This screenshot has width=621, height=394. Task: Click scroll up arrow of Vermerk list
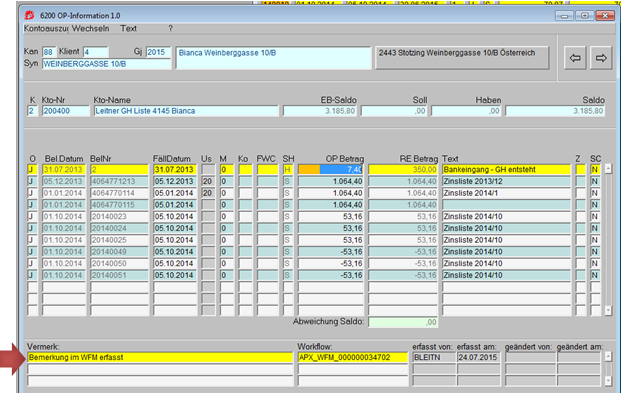point(608,357)
